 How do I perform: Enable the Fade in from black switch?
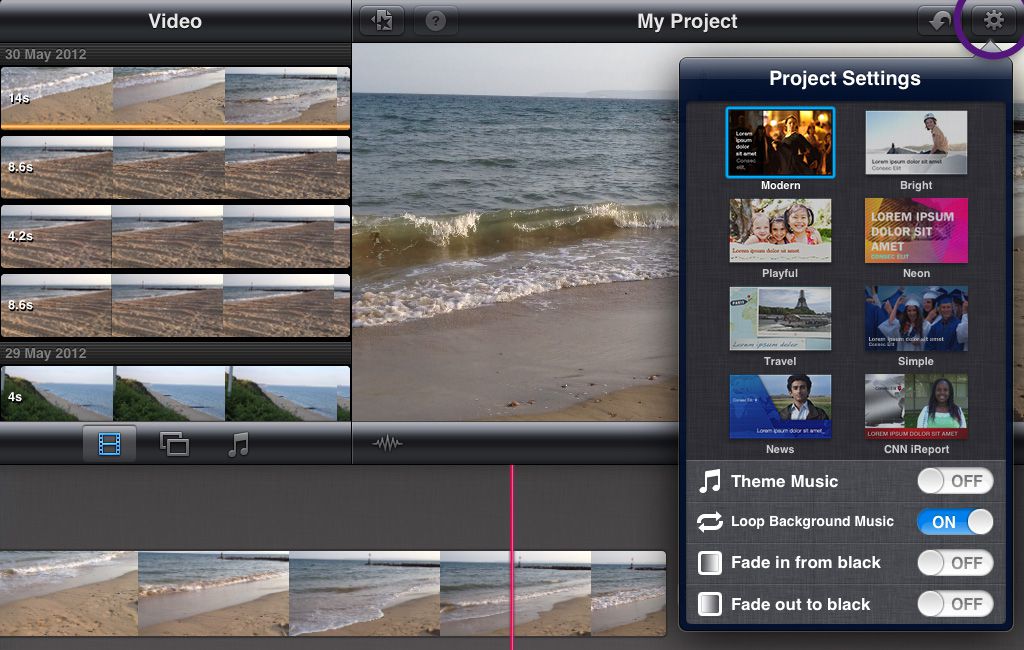[x=955, y=562]
